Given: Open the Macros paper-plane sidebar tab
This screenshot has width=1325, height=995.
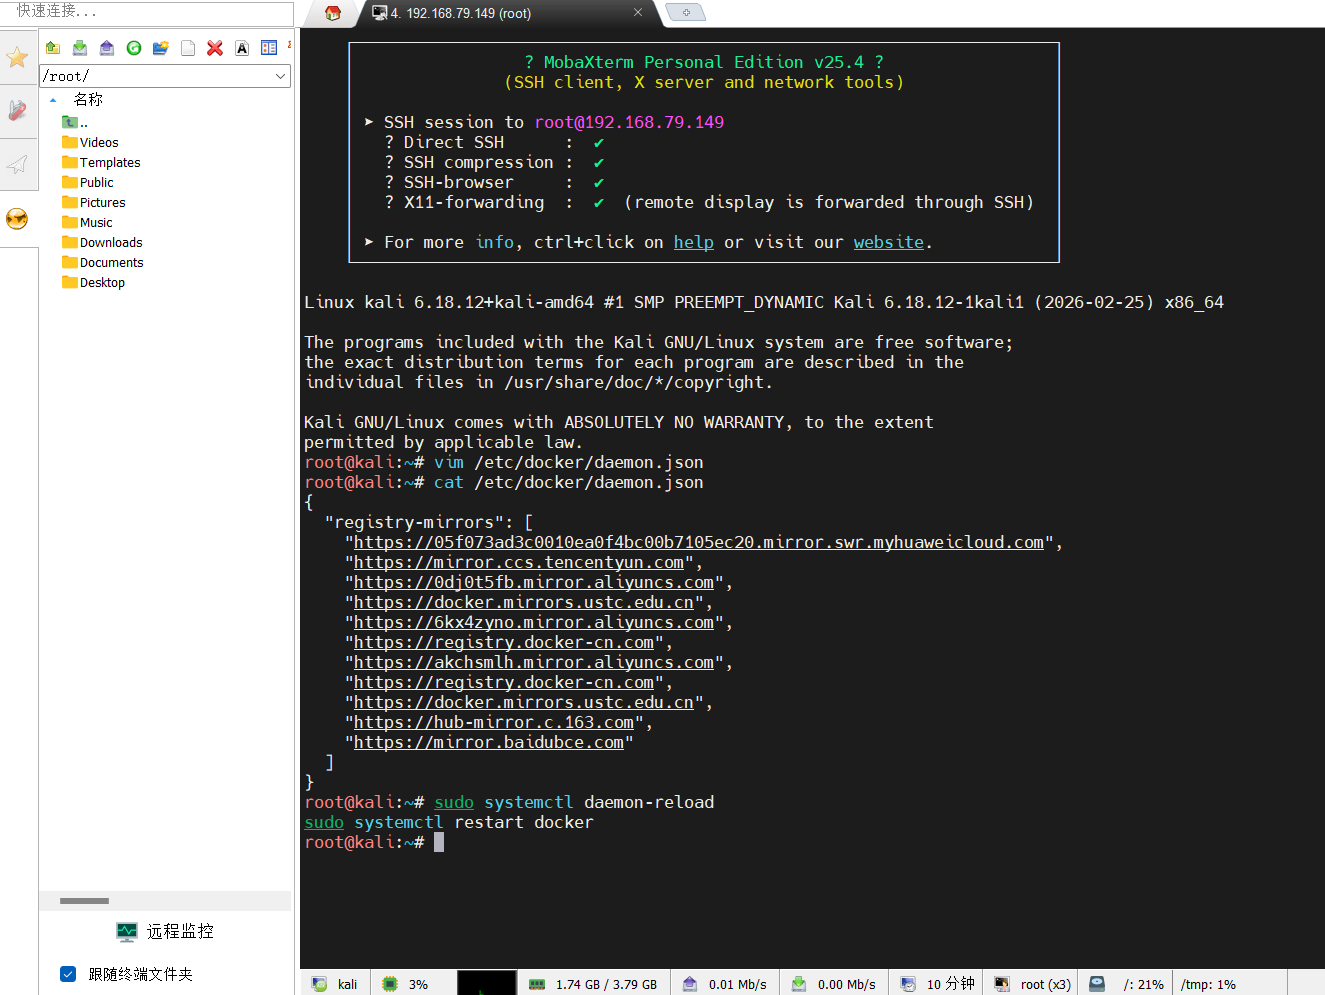Looking at the screenshot, I should pyautogui.click(x=17, y=164).
